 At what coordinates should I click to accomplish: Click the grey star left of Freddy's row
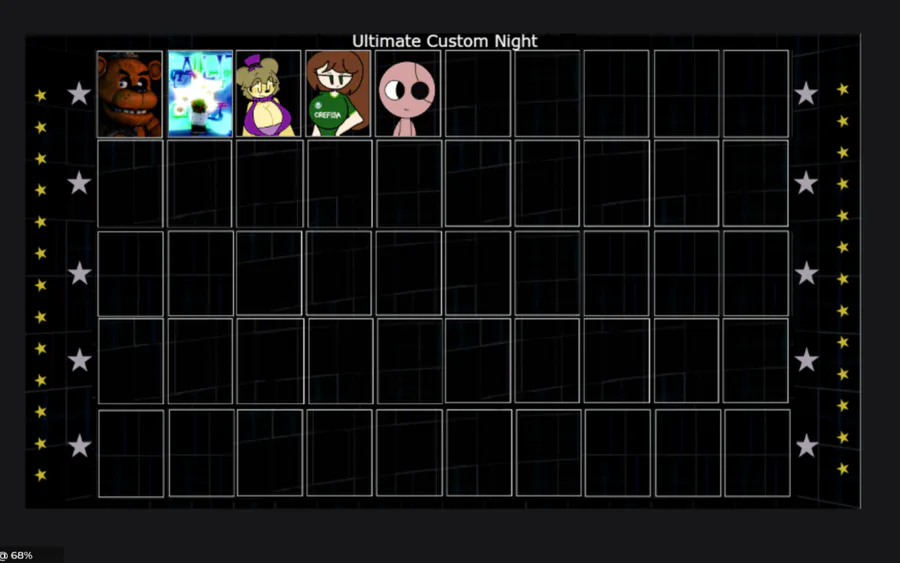[79, 94]
